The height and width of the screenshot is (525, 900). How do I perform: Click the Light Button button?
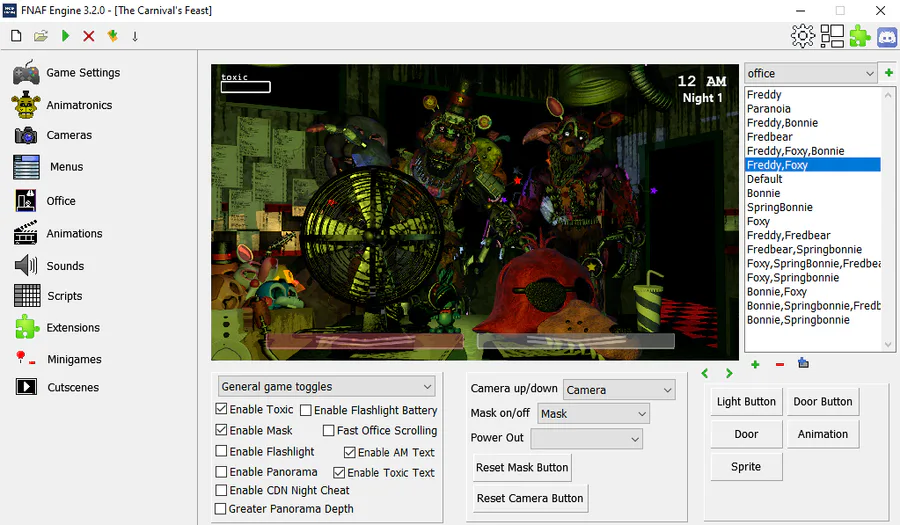746,402
